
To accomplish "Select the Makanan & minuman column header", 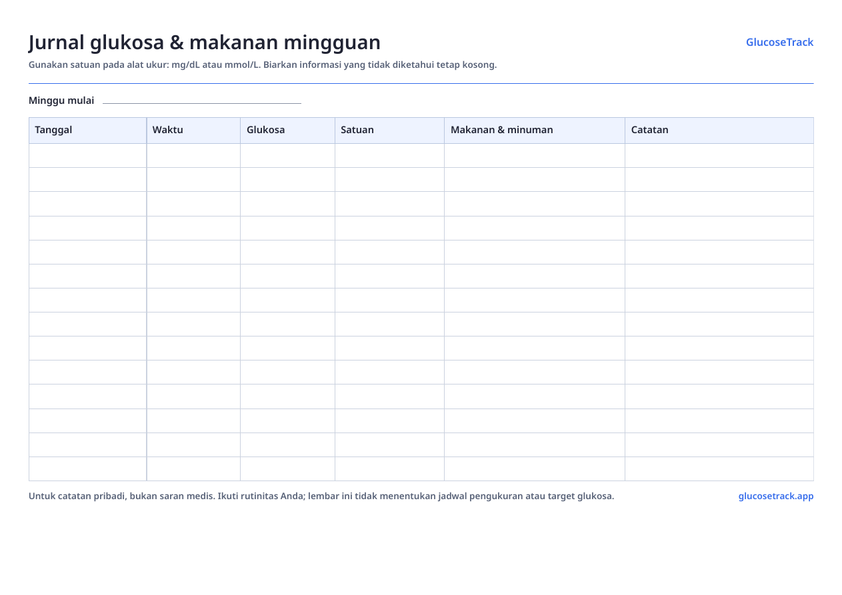I will pyautogui.click(x=534, y=130).
